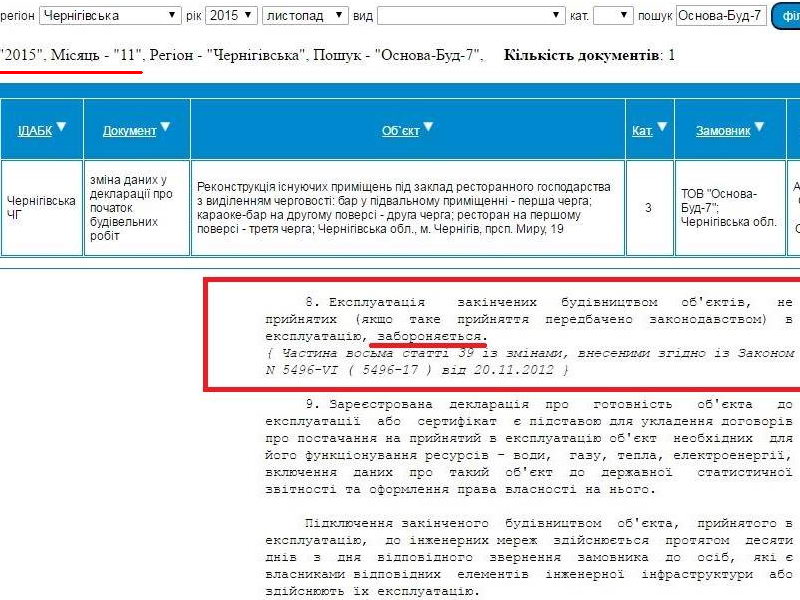The width and height of the screenshot is (800, 600).
Task: Click the sort triangle next to Замовник
Action: click(759, 126)
